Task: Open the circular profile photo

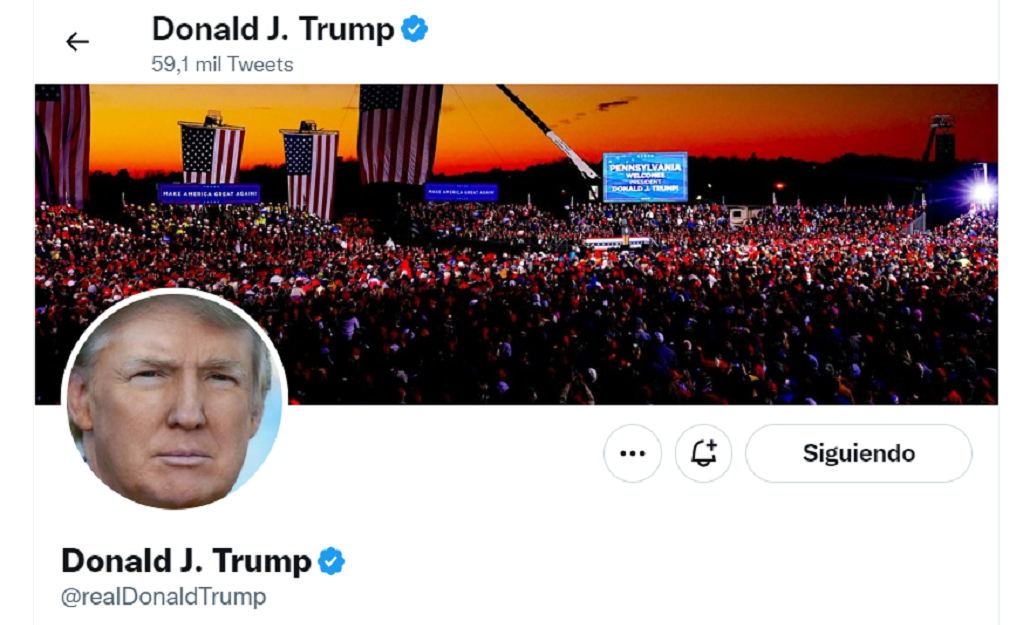Action: click(x=174, y=399)
